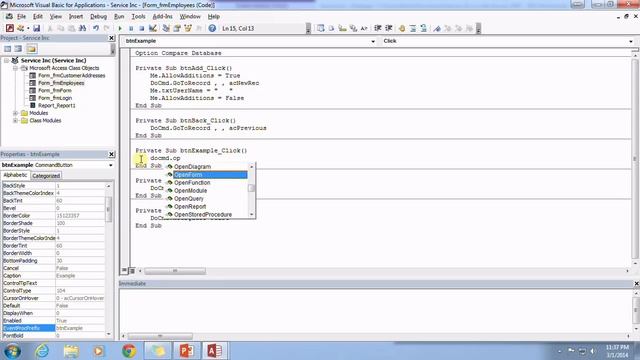Close the Properties pane
Image resolution: width=640 pixels, height=360 pixels.
(x=111, y=154)
